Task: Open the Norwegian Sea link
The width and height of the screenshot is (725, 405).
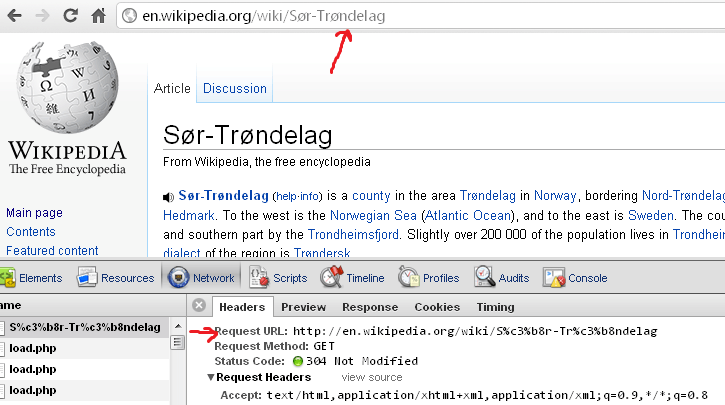Action: click(x=373, y=215)
